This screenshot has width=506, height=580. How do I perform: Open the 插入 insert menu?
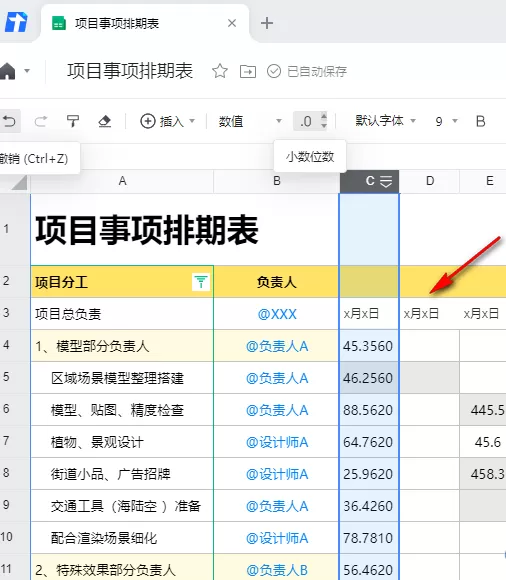point(168,121)
